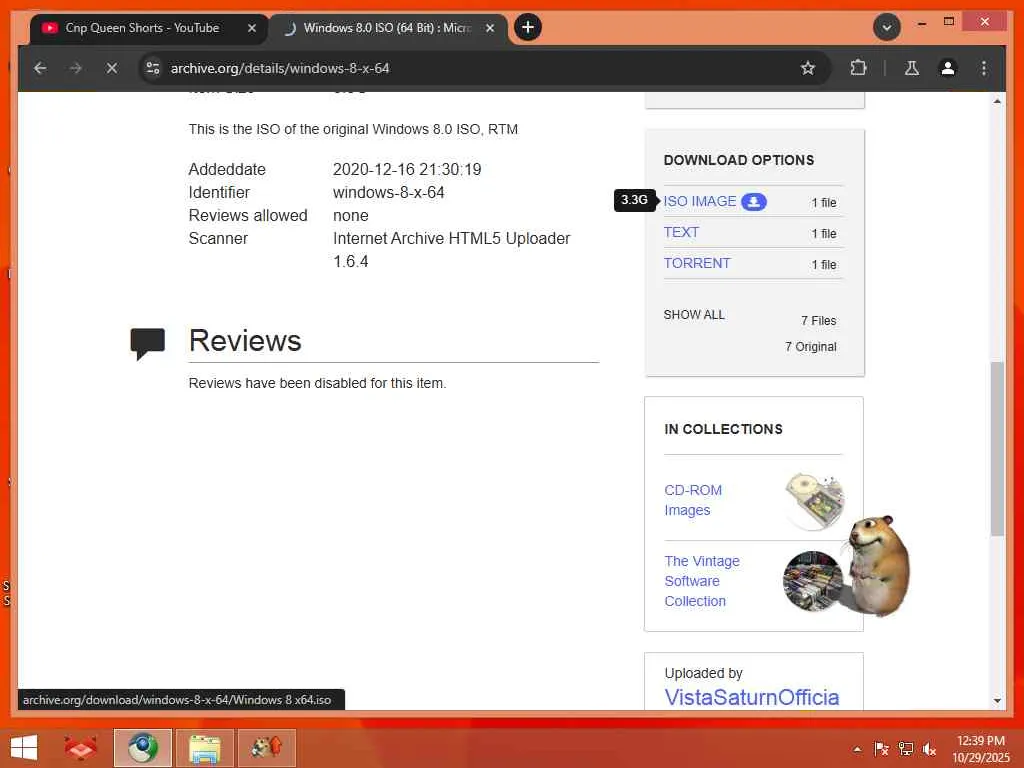Click the Action Center flag tray icon
Viewport: 1024px width, 768px height.
pos(881,749)
